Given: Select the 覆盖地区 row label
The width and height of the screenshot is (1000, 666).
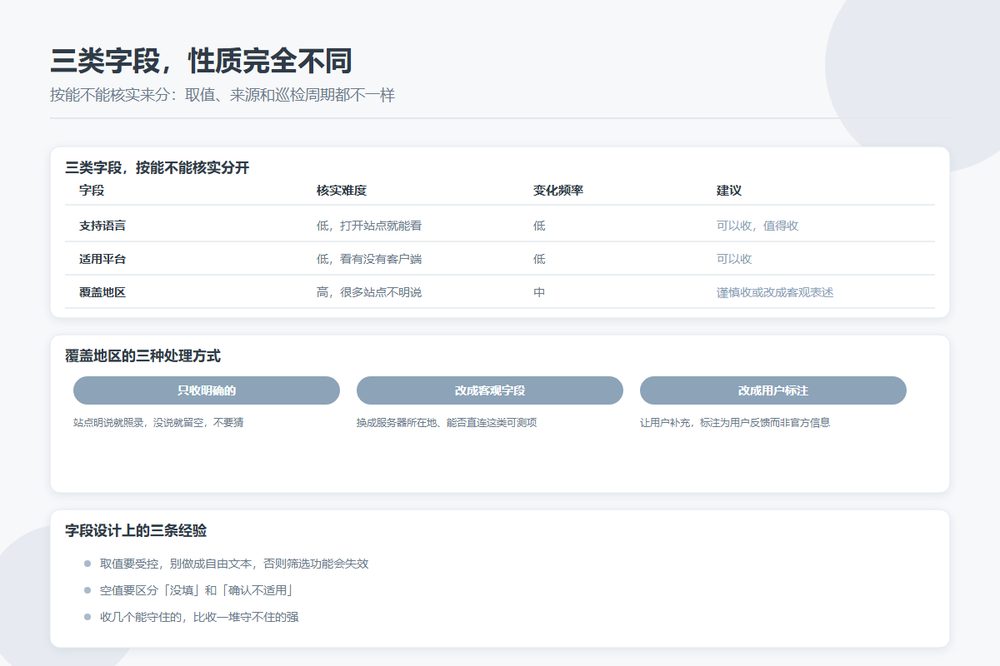Looking at the screenshot, I should coord(102,292).
